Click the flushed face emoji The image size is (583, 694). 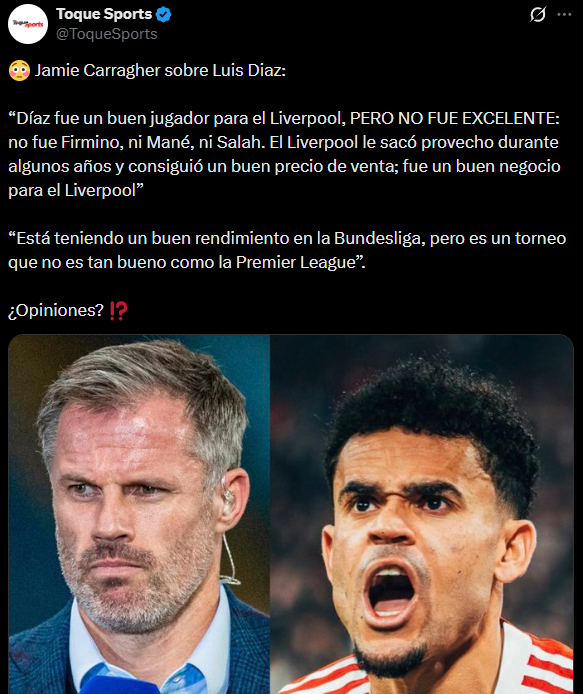click(19, 71)
